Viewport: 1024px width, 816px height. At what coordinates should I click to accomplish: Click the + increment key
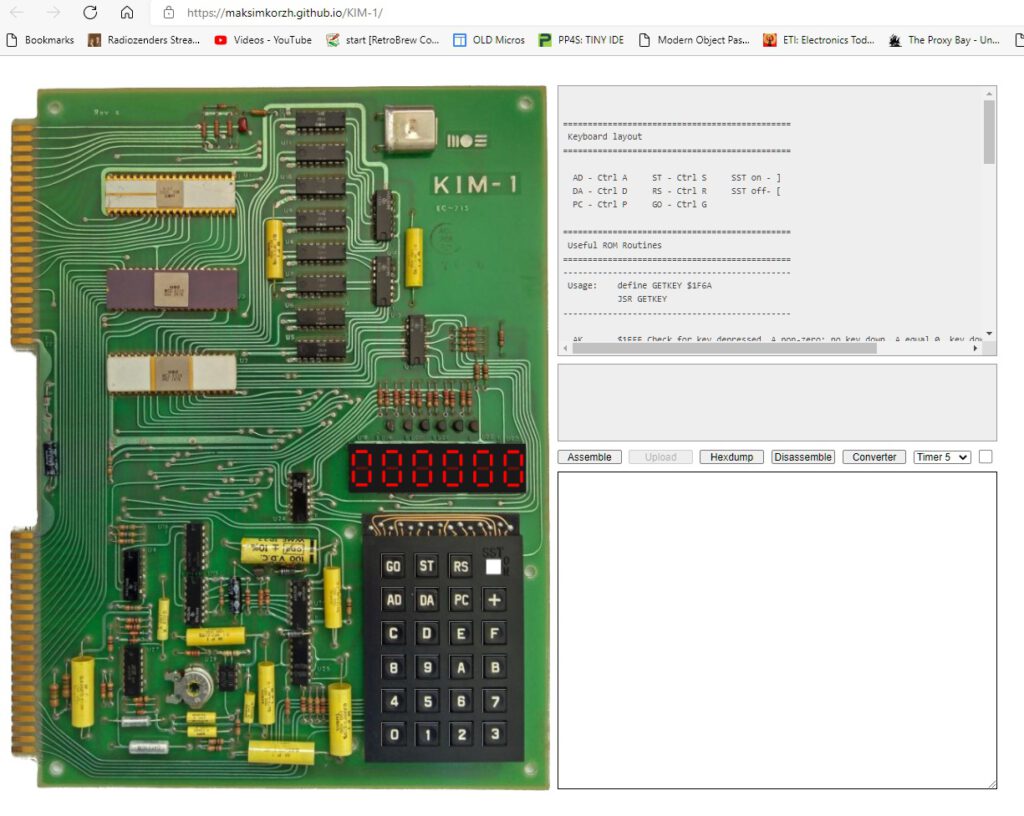pyautogui.click(x=494, y=600)
